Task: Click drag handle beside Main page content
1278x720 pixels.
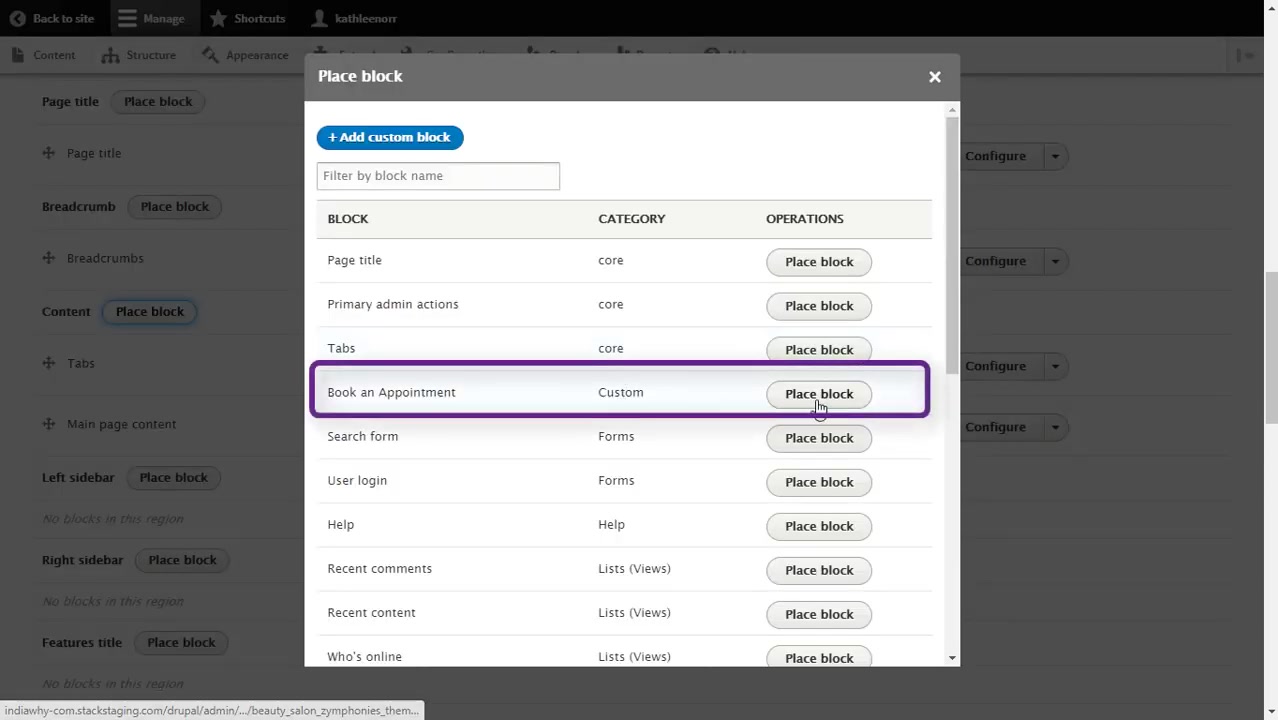Action: click(49, 424)
